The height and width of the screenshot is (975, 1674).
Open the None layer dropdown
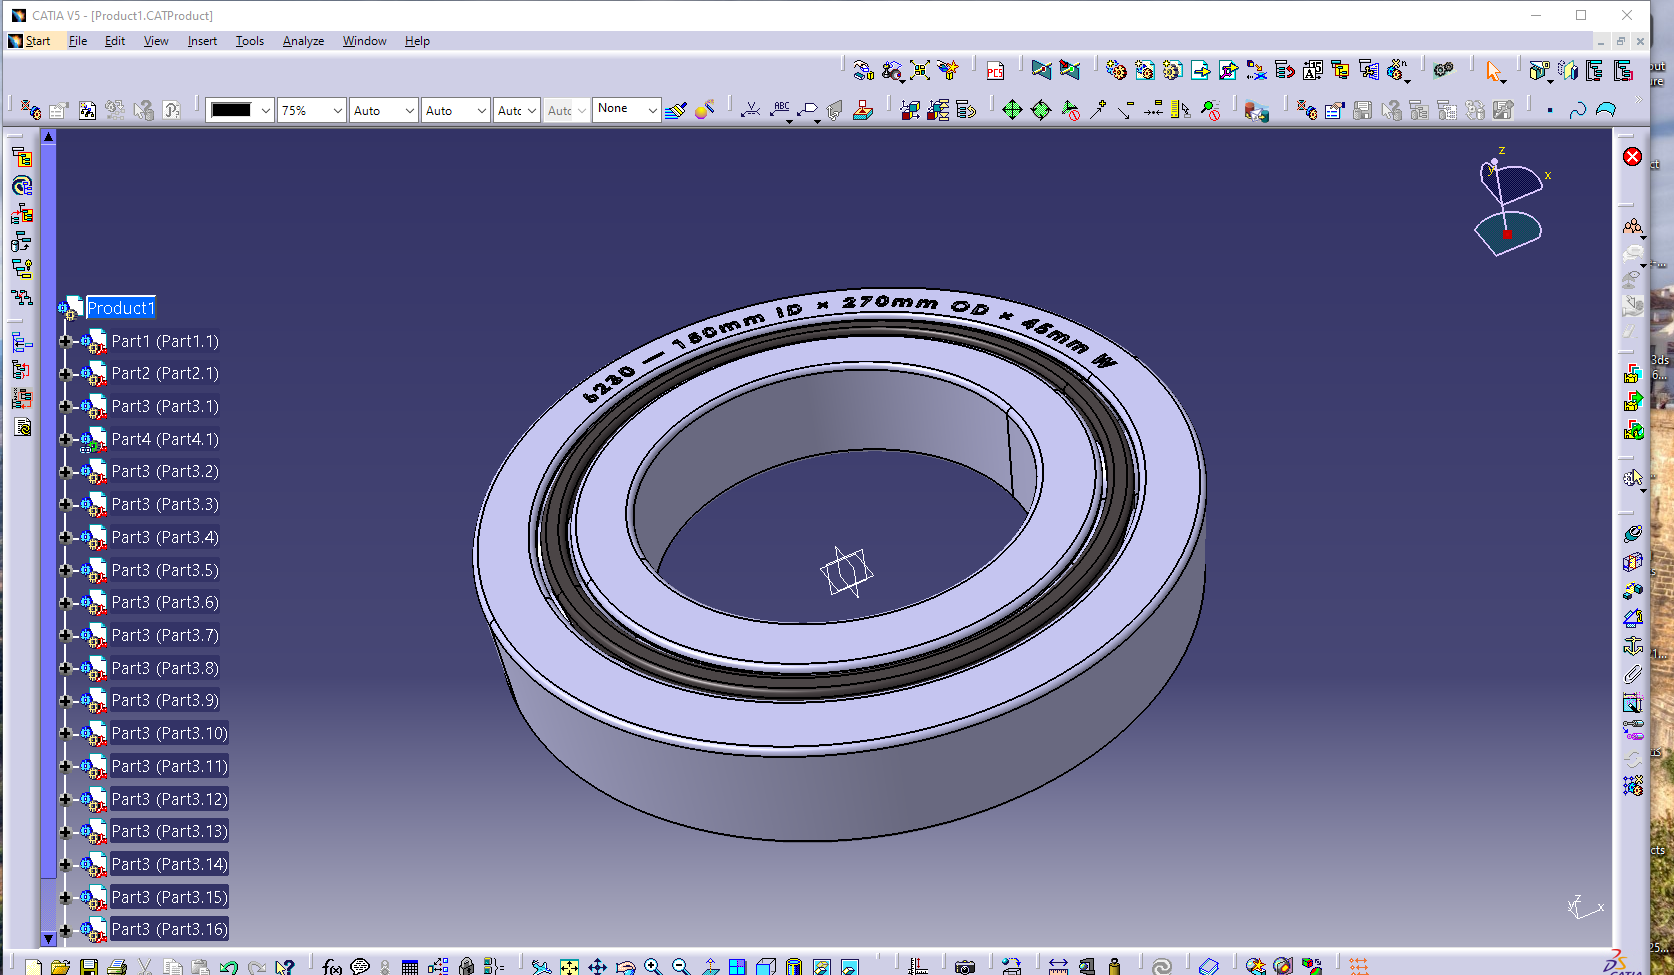coord(653,110)
